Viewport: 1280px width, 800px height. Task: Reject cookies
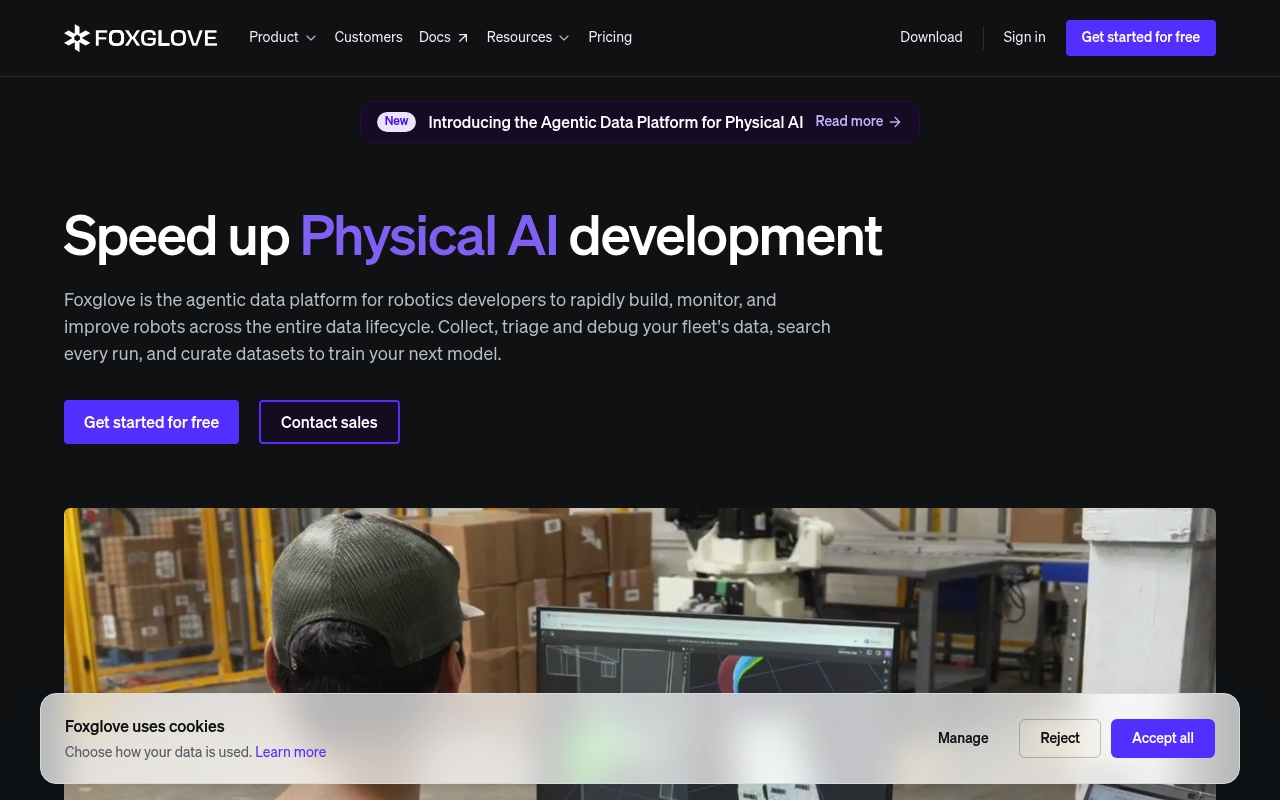[1060, 738]
